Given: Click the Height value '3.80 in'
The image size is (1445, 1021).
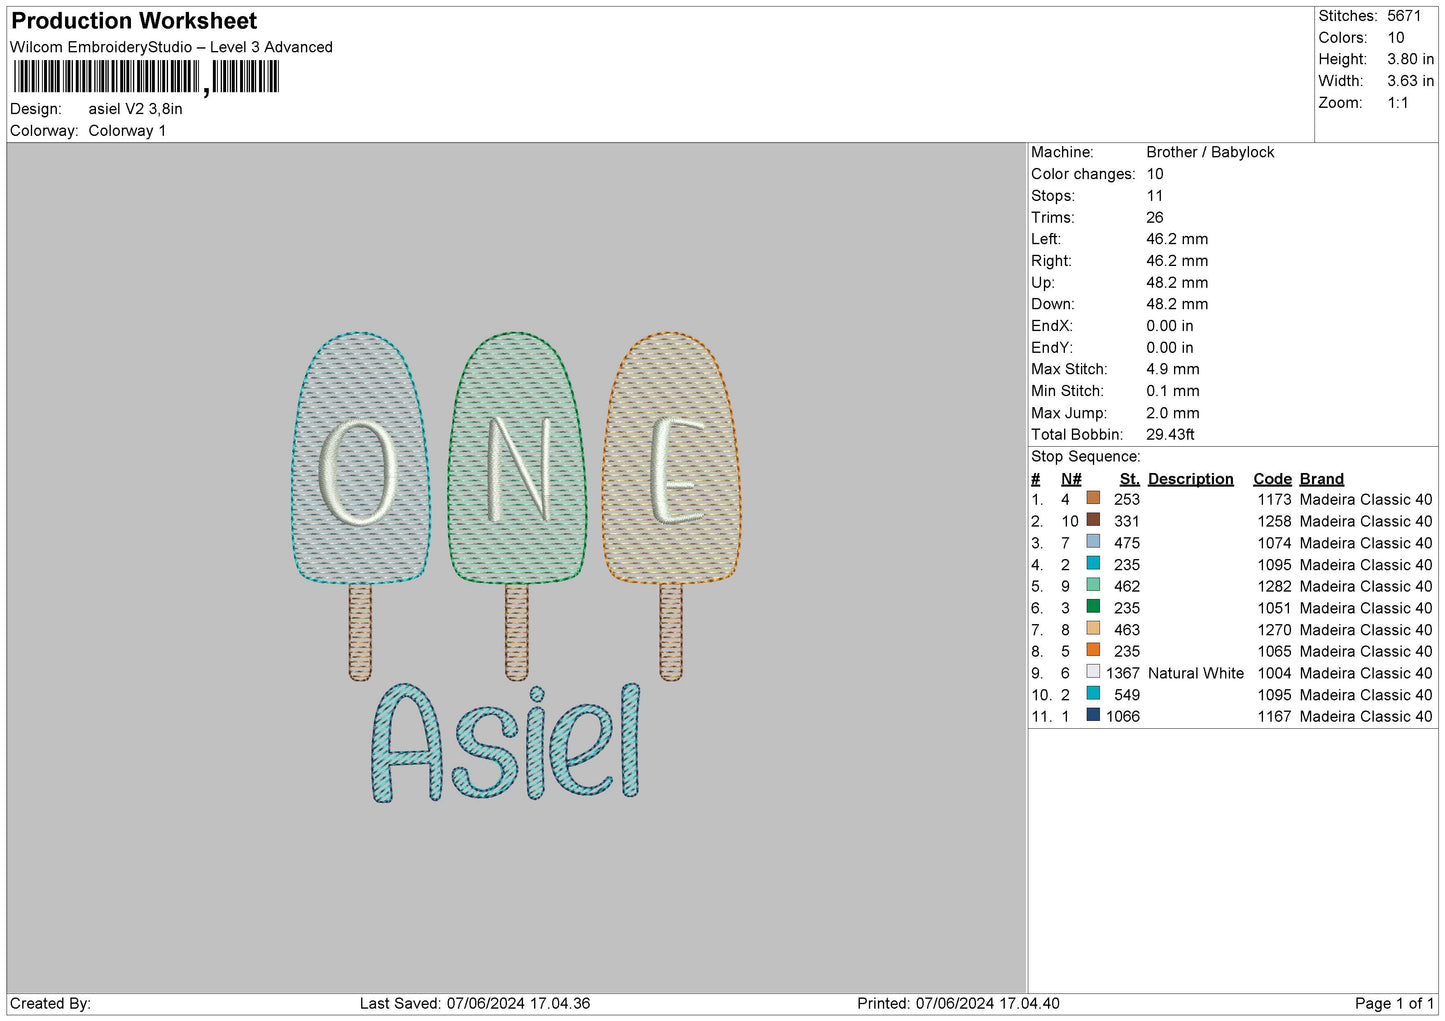Looking at the screenshot, I should tap(1410, 59).
